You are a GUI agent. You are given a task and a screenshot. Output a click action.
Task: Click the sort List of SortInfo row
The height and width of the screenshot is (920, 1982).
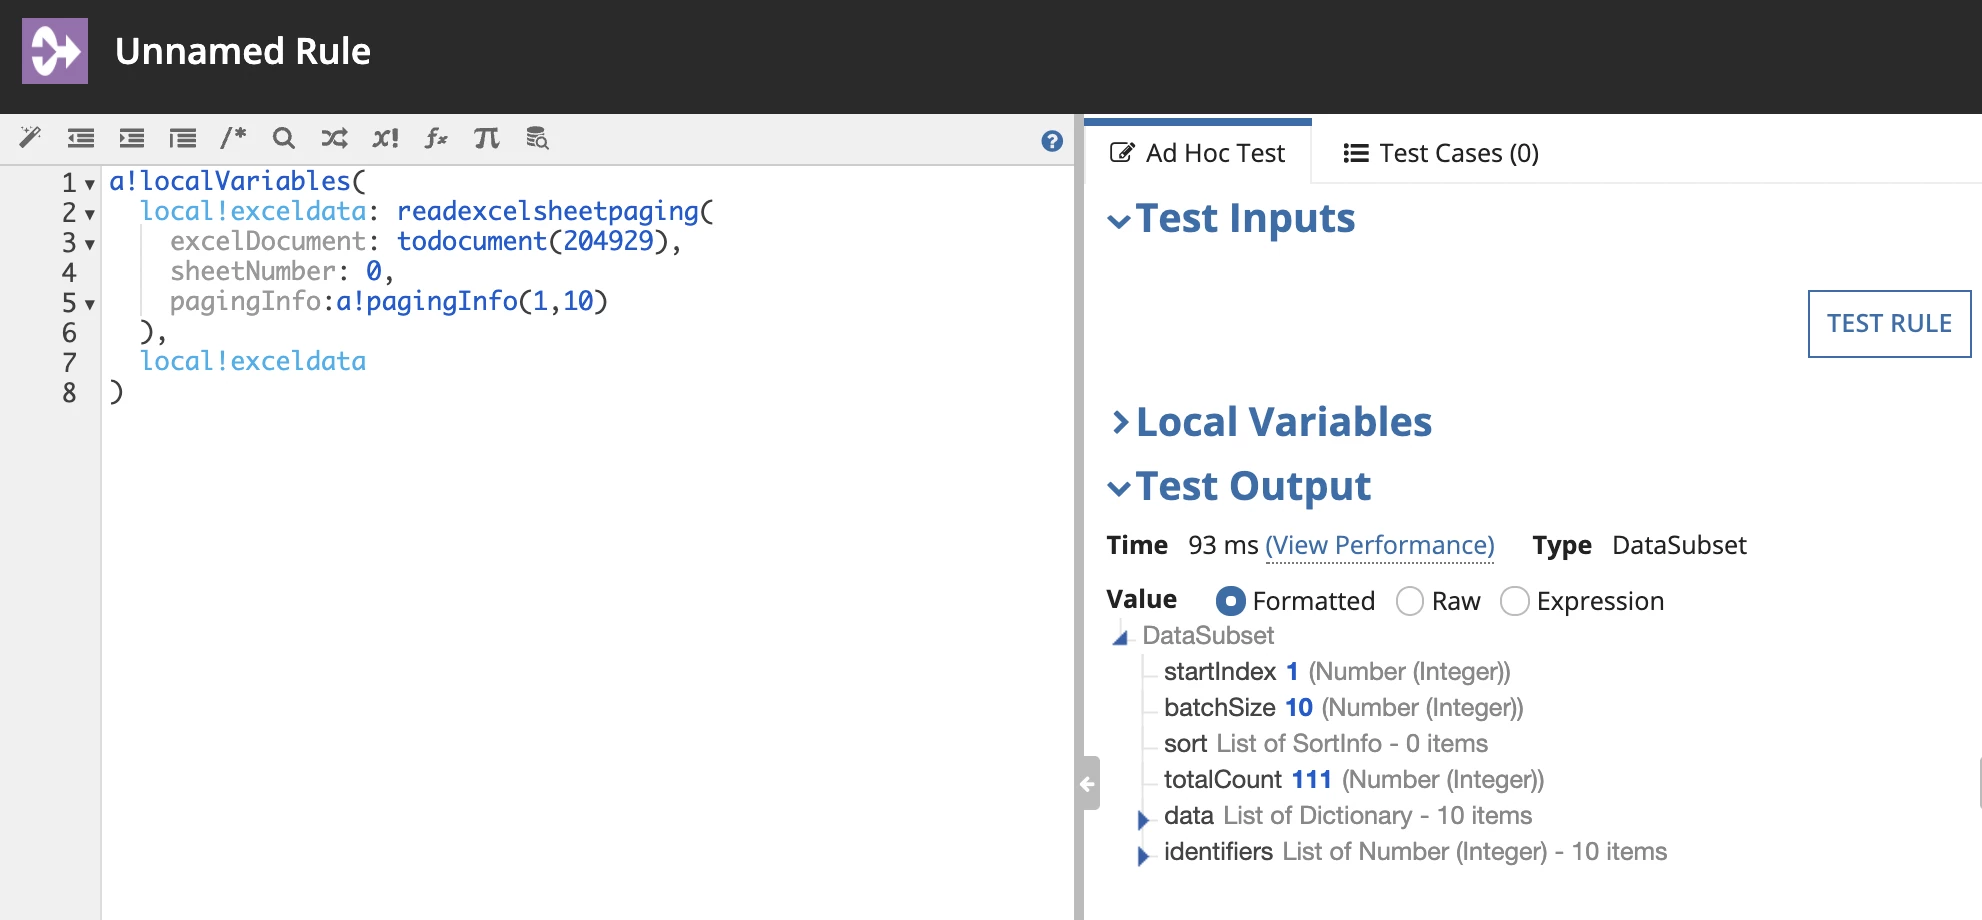[1326, 744]
